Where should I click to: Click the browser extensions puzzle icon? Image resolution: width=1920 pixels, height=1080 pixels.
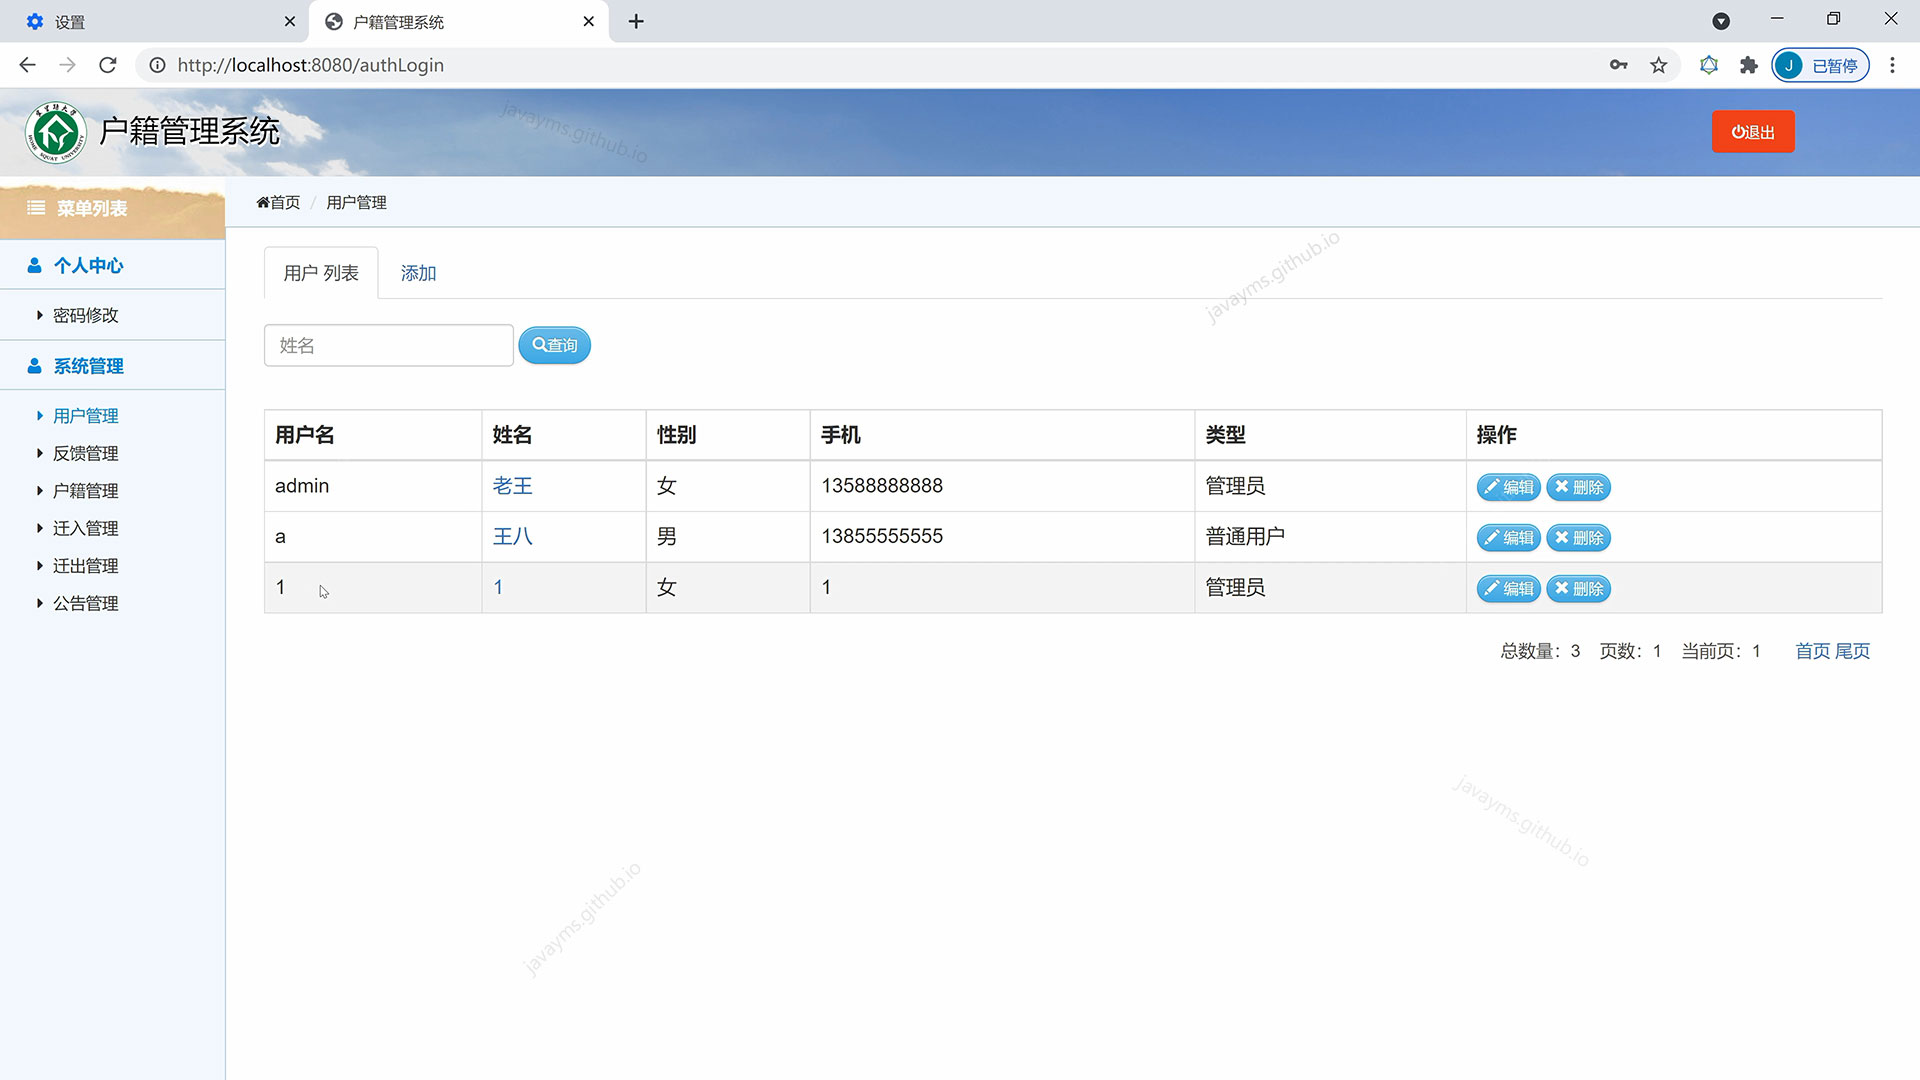point(1748,65)
